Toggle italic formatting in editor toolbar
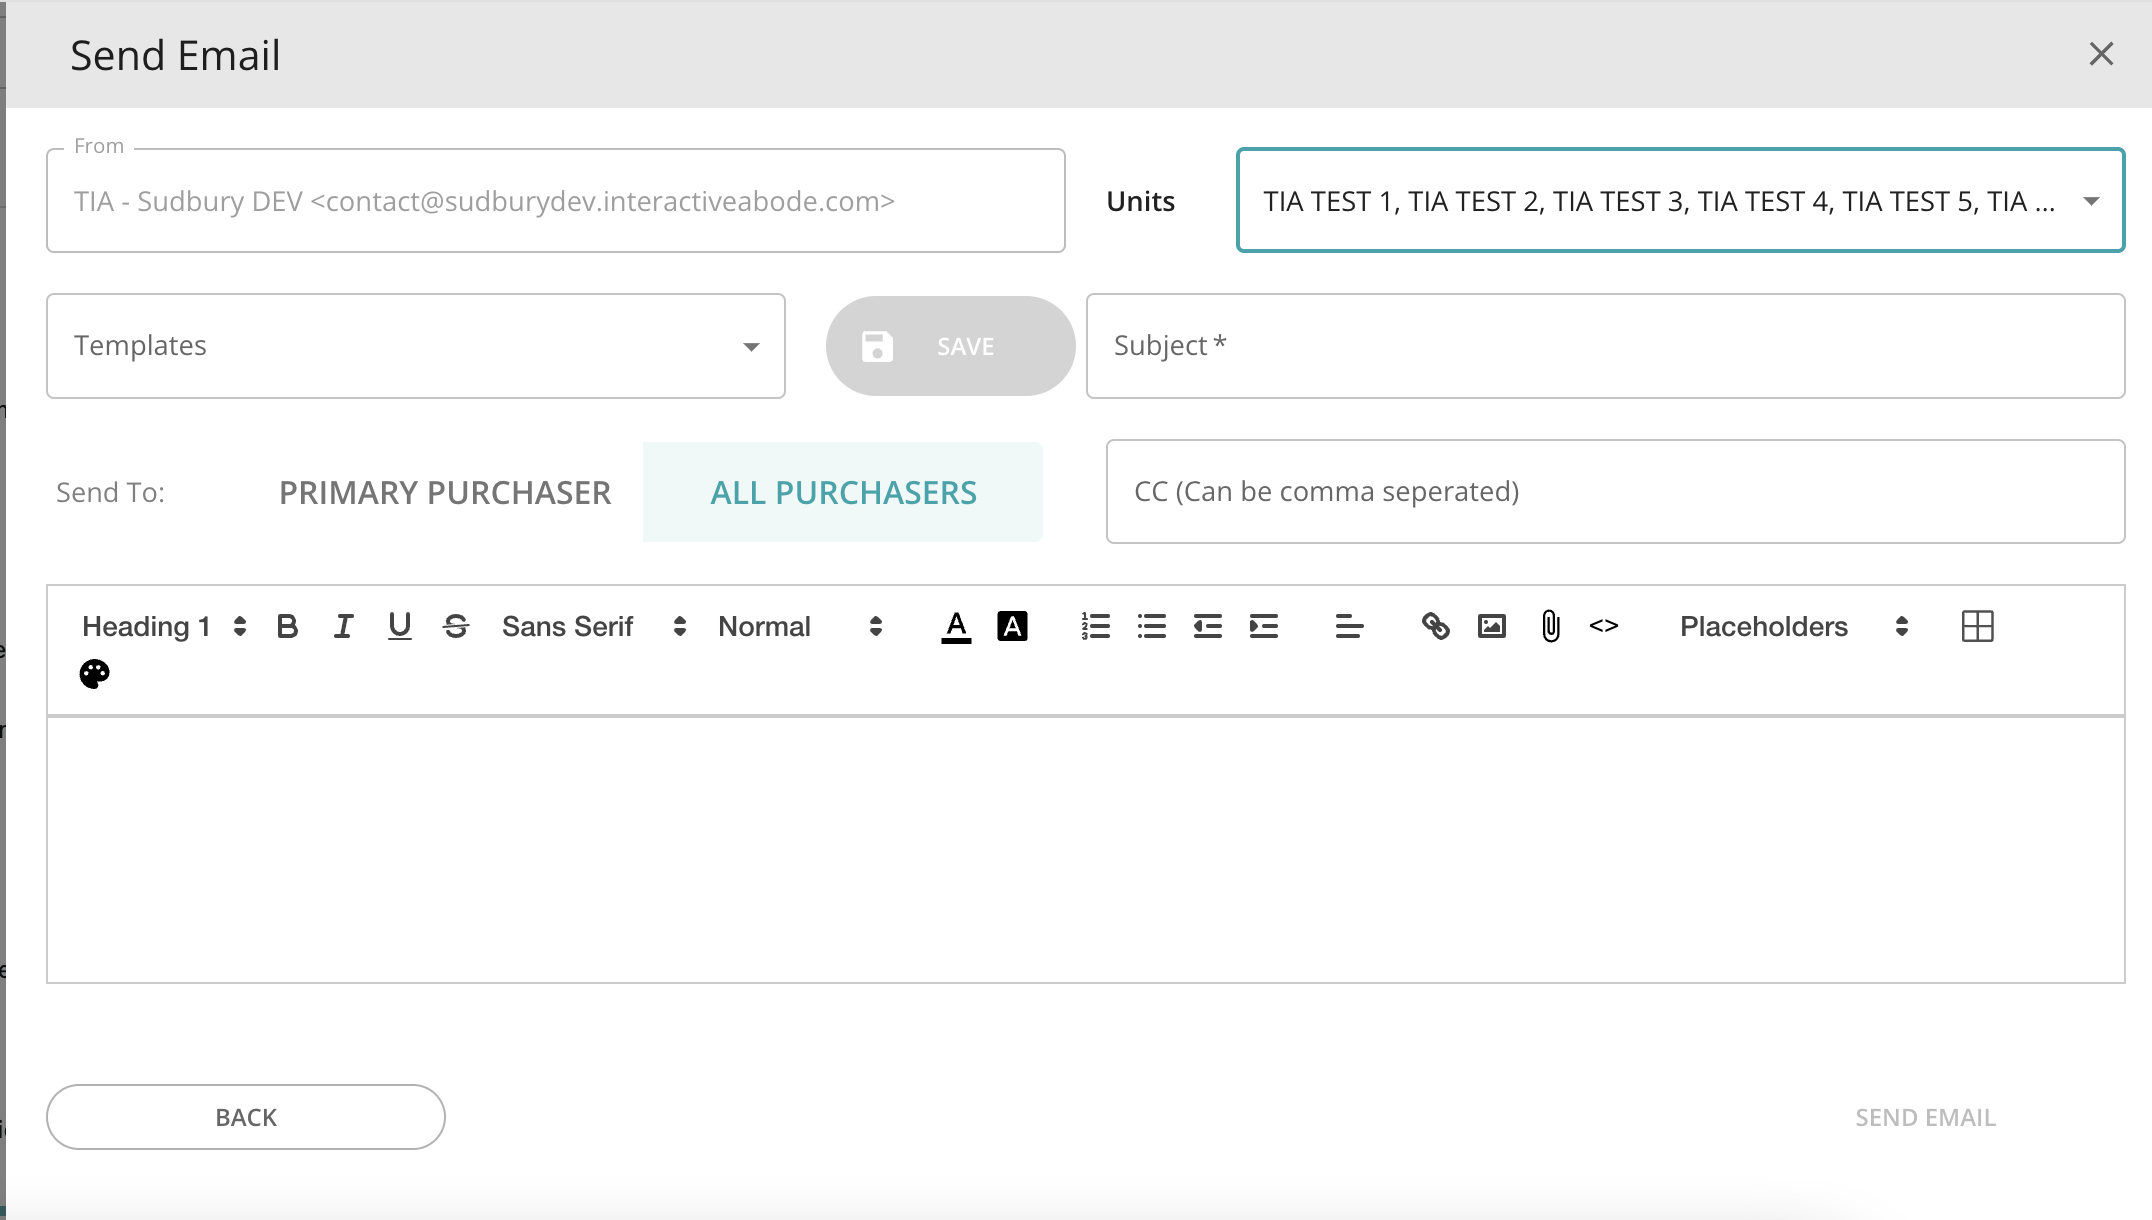 pyautogui.click(x=344, y=627)
